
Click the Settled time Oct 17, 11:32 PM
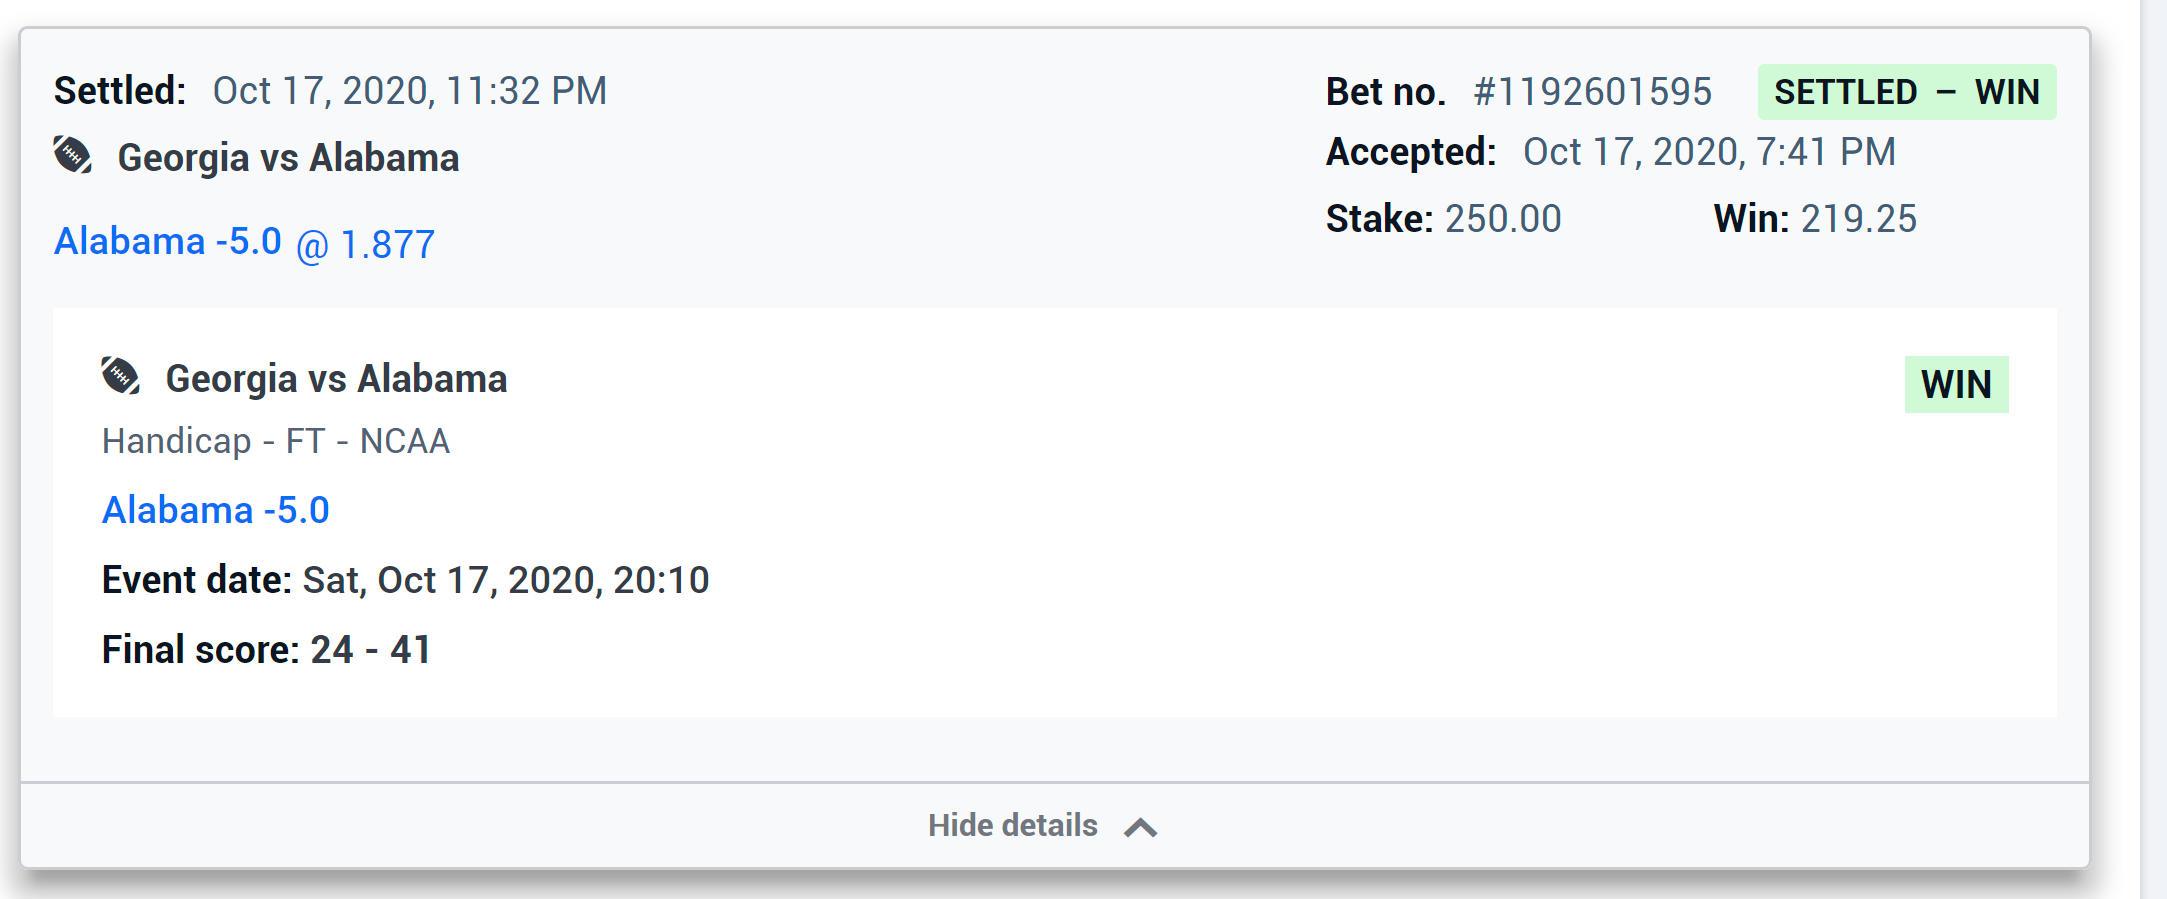click(x=409, y=91)
